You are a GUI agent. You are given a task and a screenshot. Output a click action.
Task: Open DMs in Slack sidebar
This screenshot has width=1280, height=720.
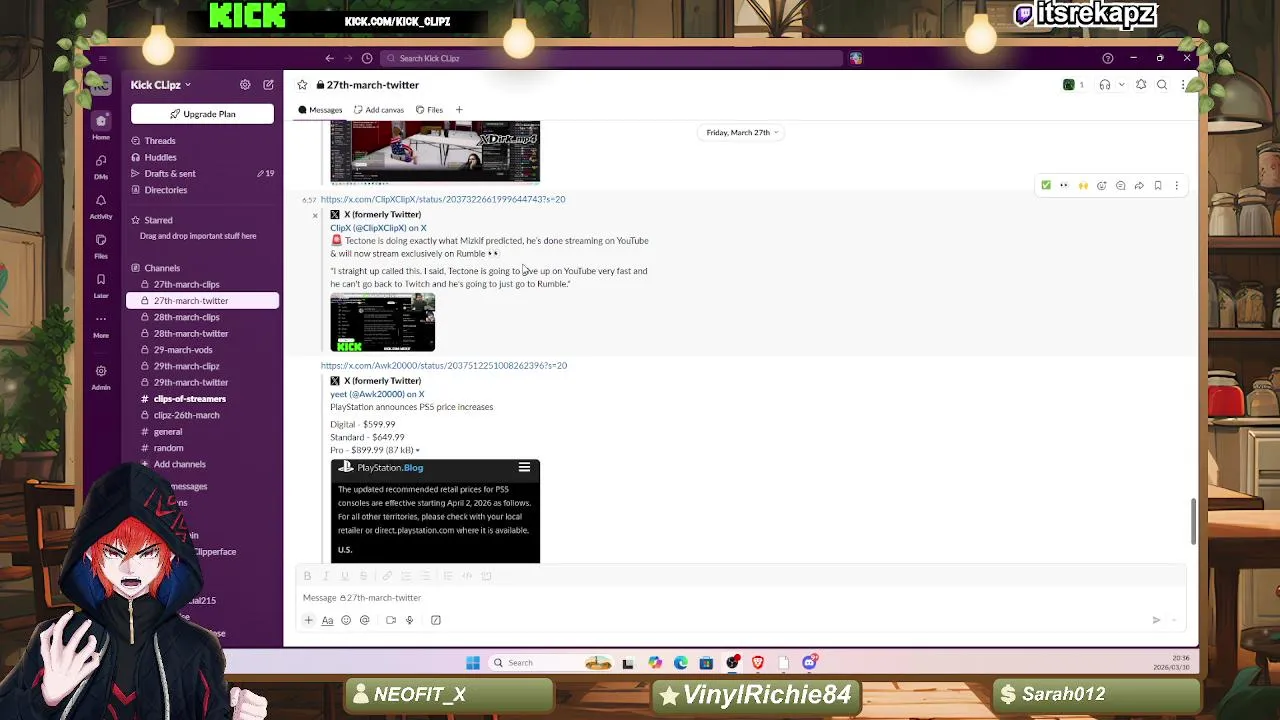pyautogui.click(x=101, y=165)
